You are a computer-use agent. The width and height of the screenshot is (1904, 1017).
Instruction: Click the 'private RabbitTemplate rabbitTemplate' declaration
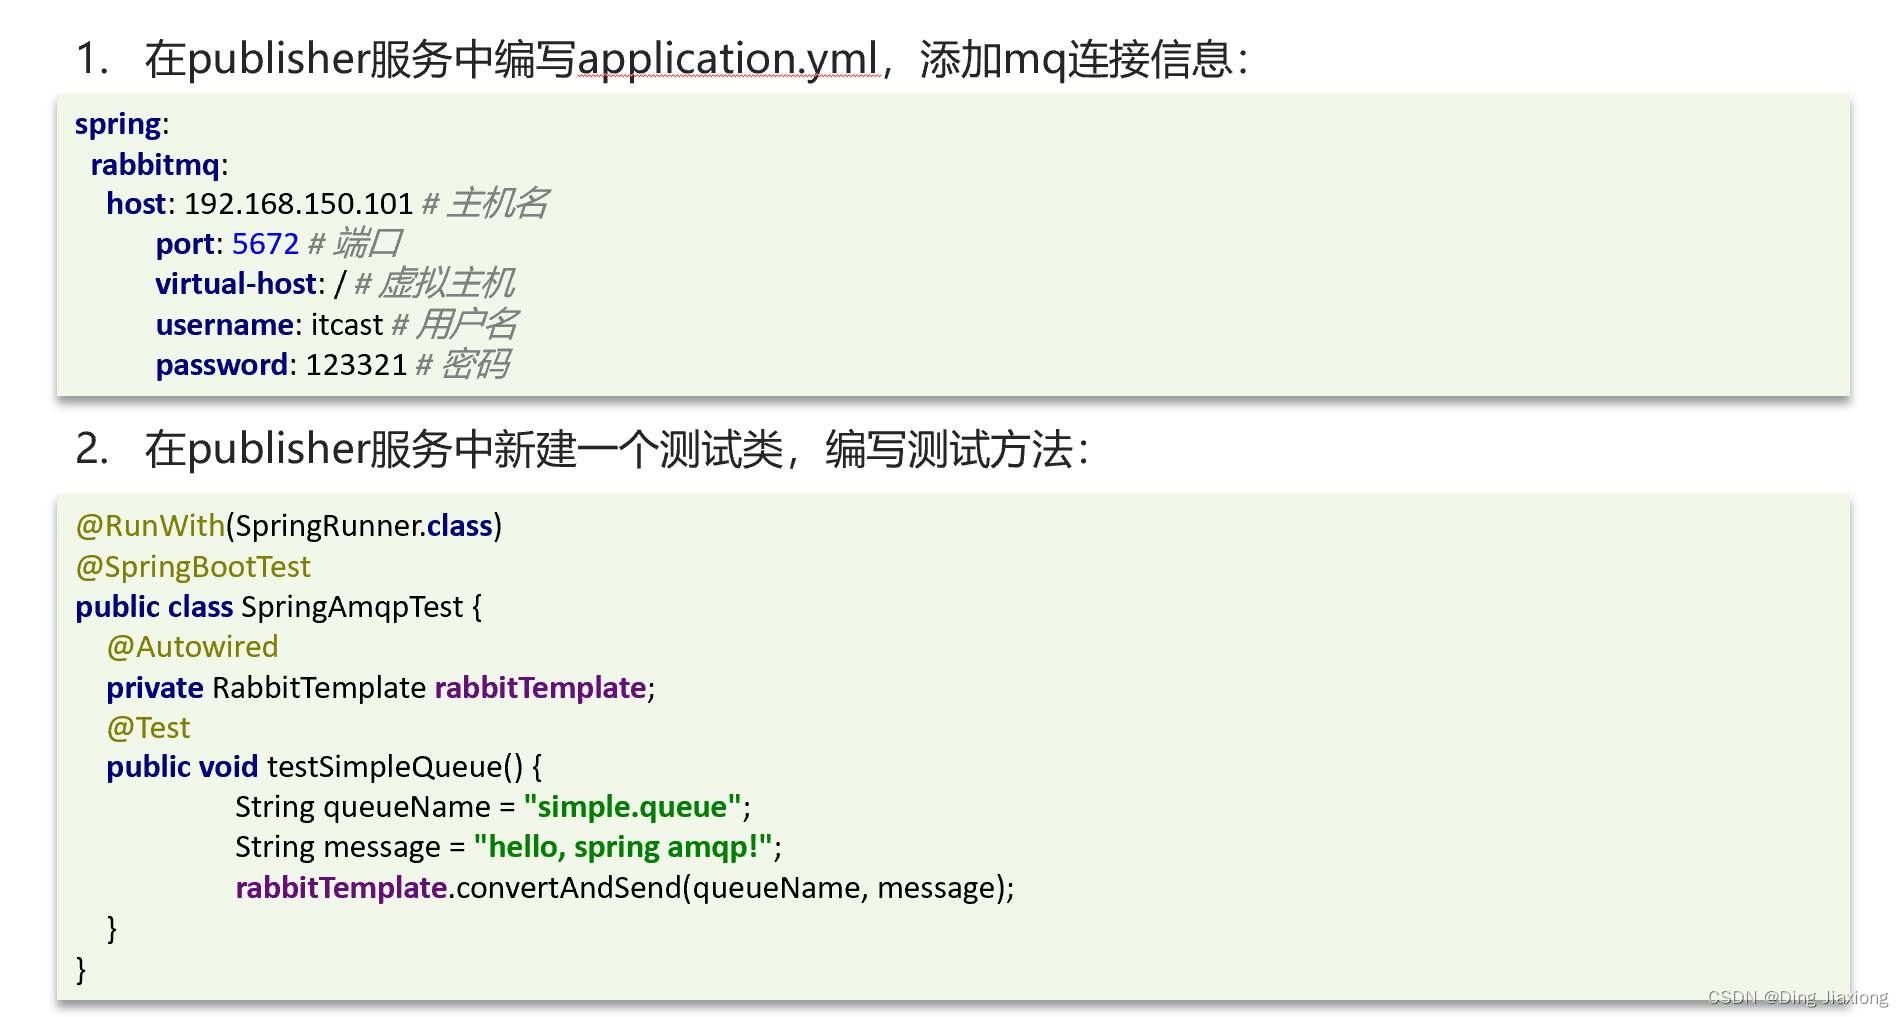[381, 688]
